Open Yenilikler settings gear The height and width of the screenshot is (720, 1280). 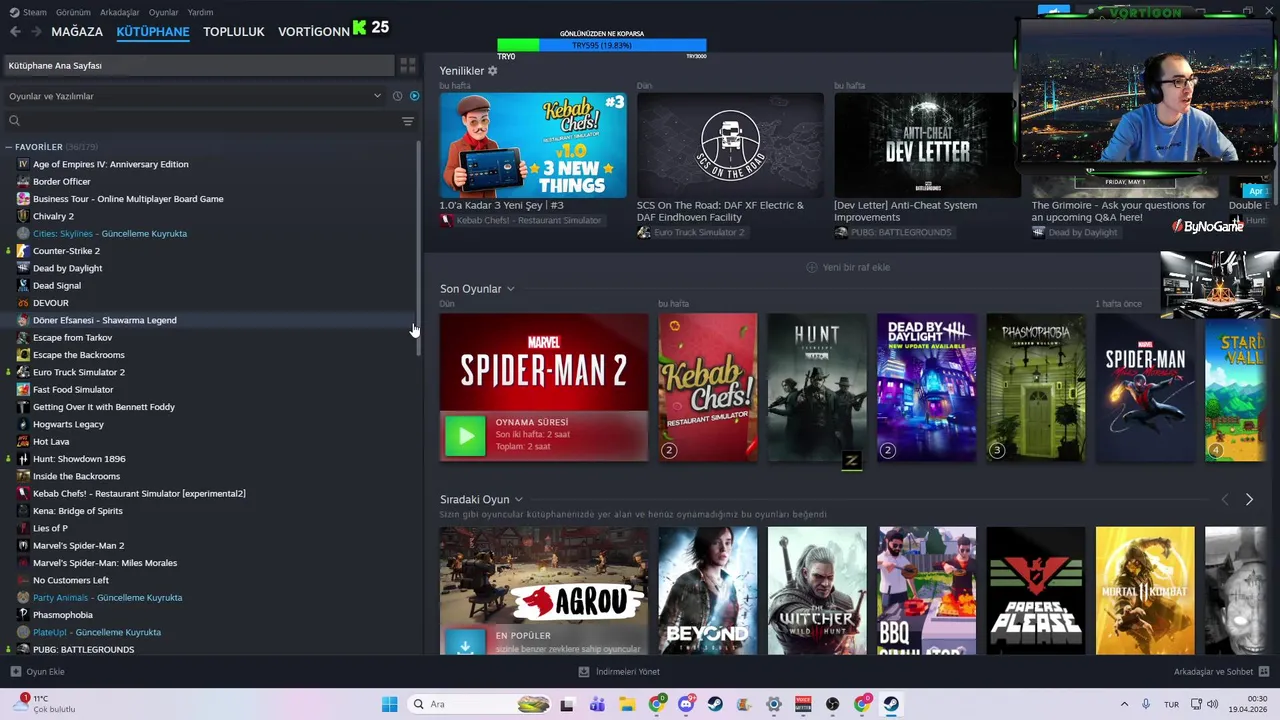(492, 71)
